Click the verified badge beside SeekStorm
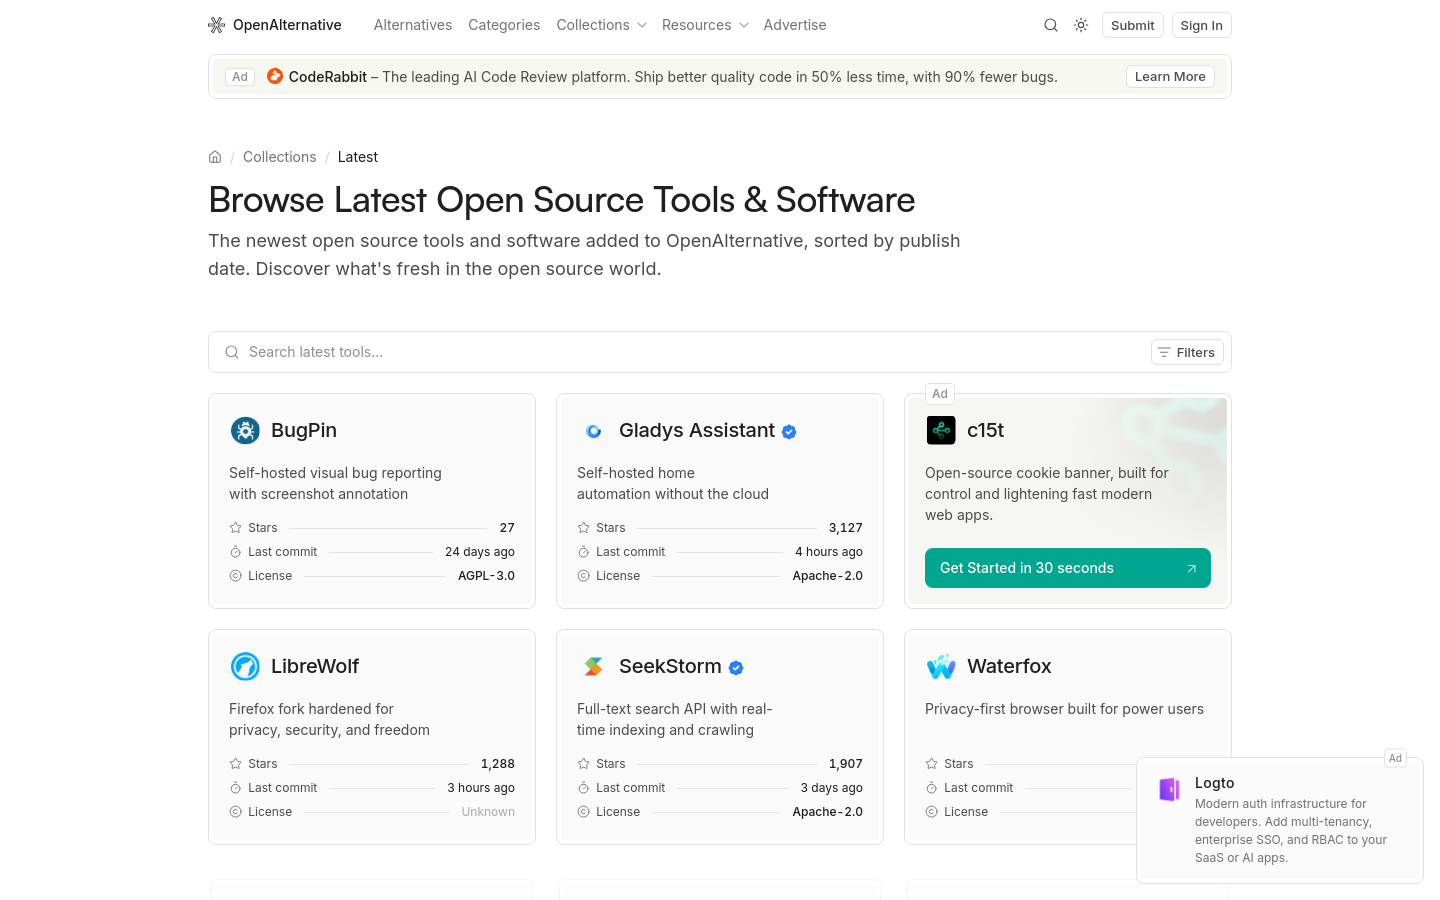The width and height of the screenshot is (1440, 900). click(x=736, y=668)
